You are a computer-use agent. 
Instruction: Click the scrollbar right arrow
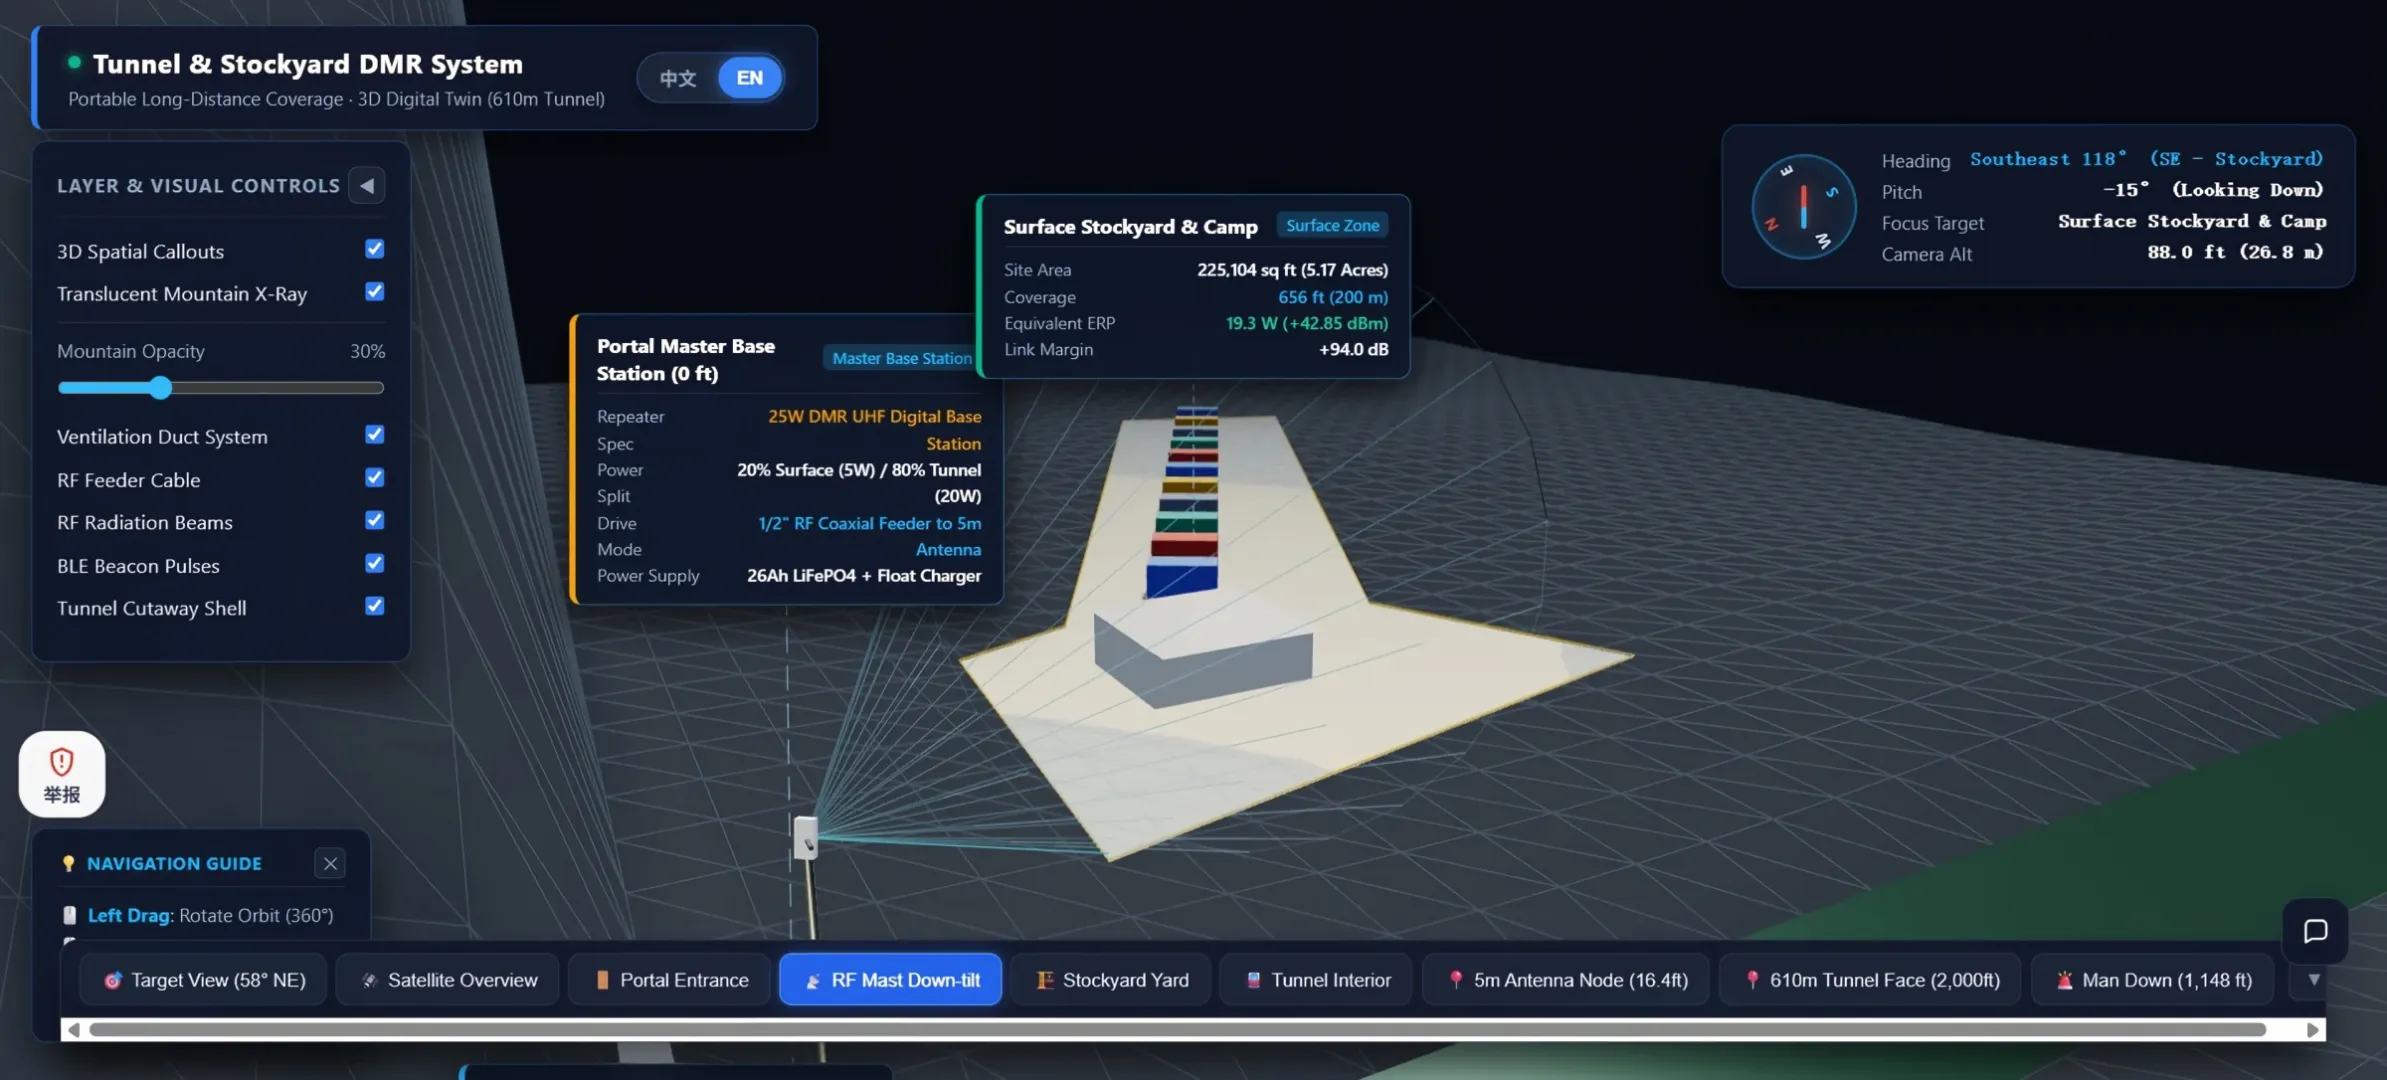pyautogui.click(x=2312, y=1029)
